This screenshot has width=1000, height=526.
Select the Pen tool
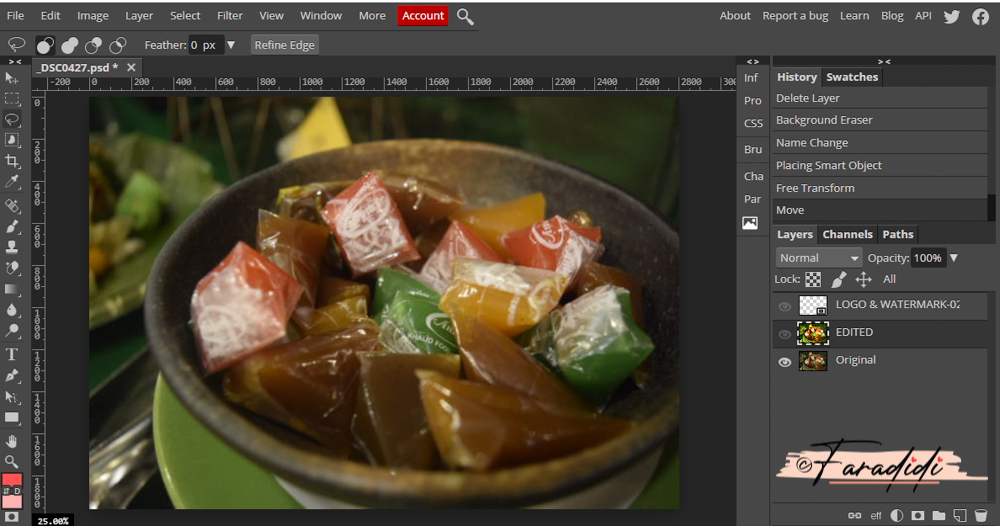pos(11,376)
